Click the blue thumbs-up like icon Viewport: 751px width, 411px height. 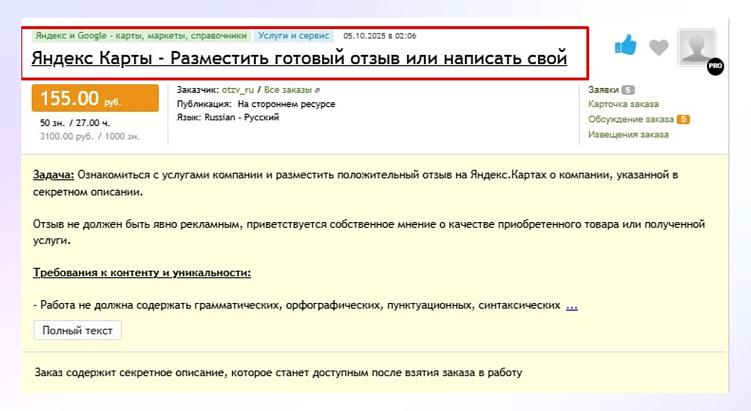click(x=626, y=46)
